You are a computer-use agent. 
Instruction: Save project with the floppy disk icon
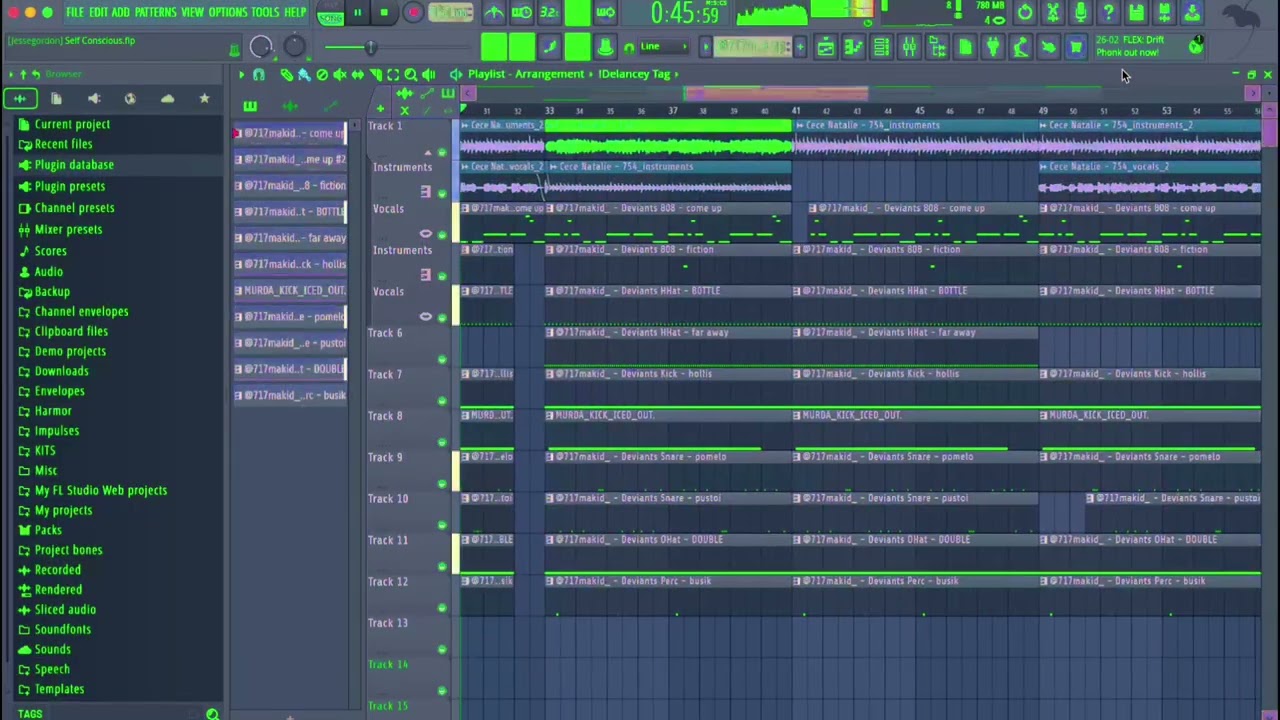[x=1137, y=12]
